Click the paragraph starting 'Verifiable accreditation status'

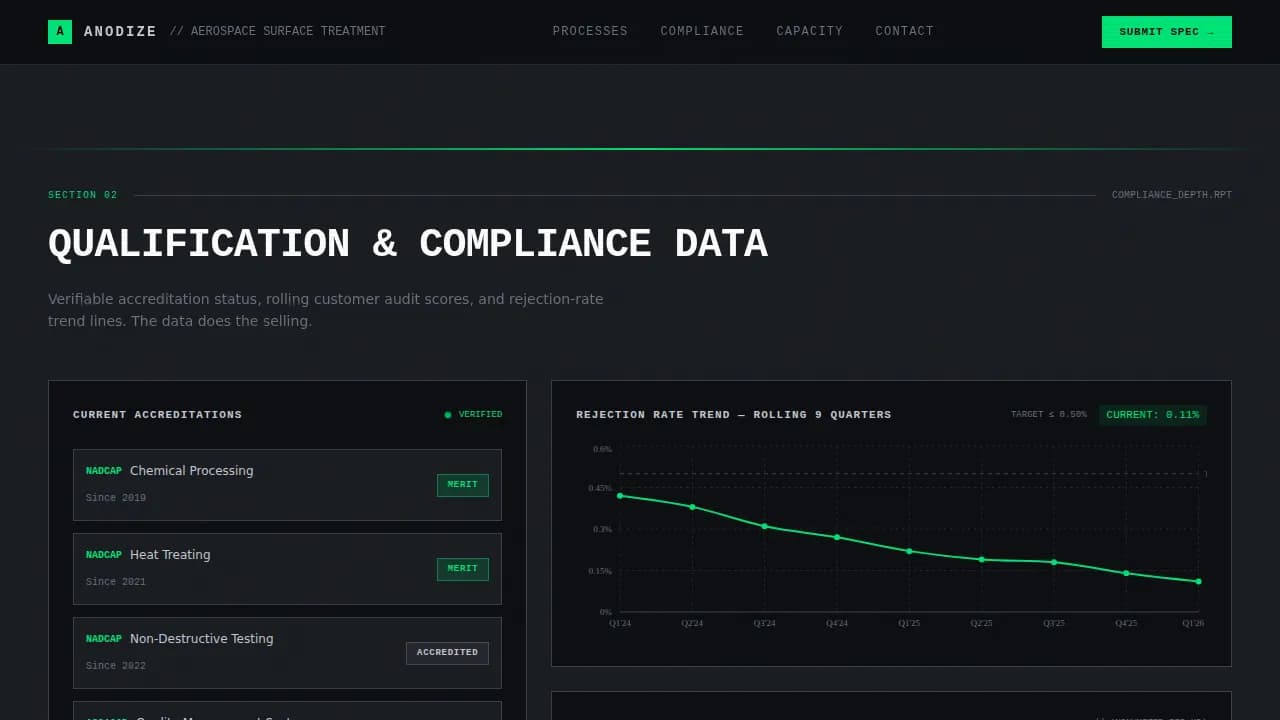click(x=326, y=310)
